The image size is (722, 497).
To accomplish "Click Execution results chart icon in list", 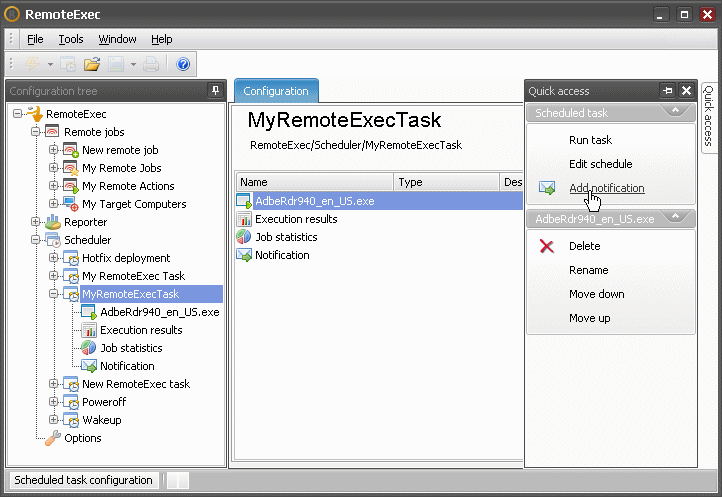I will click(x=244, y=219).
